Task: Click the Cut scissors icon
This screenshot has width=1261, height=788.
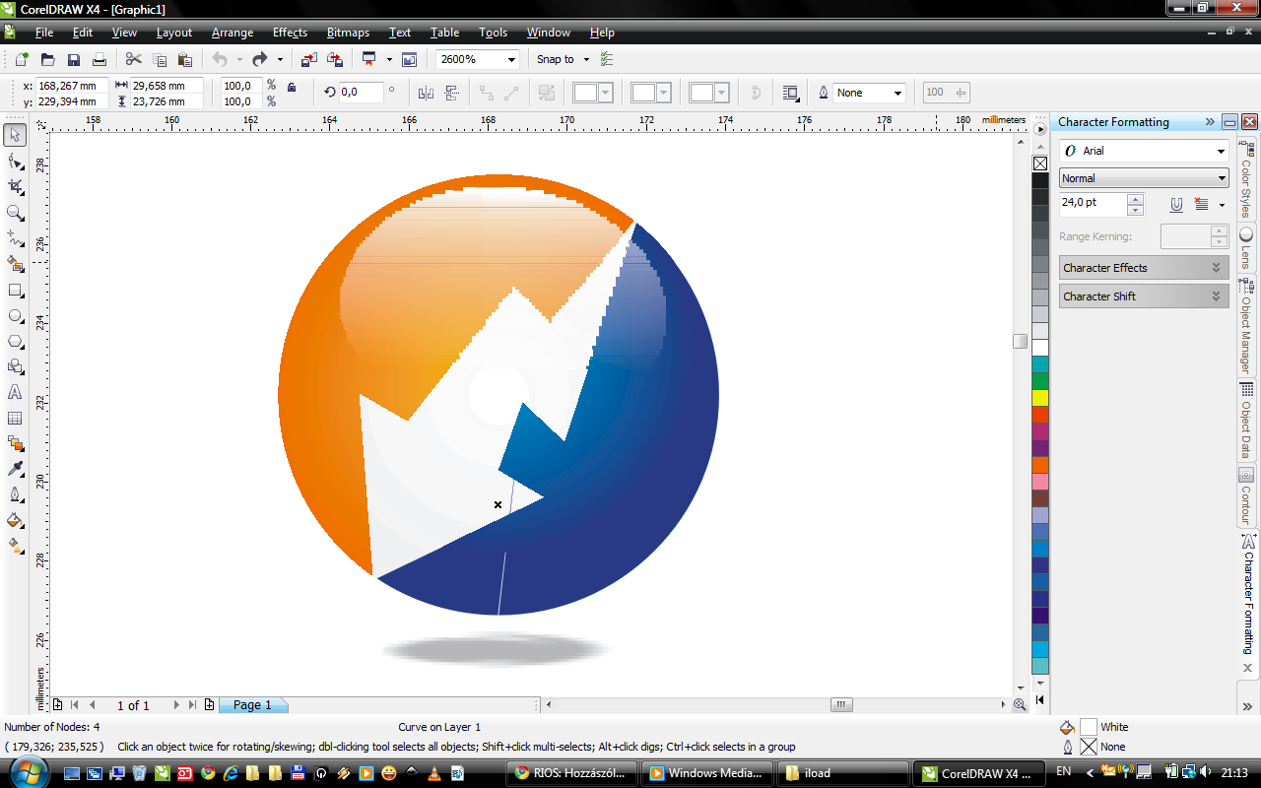Action: tap(133, 60)
